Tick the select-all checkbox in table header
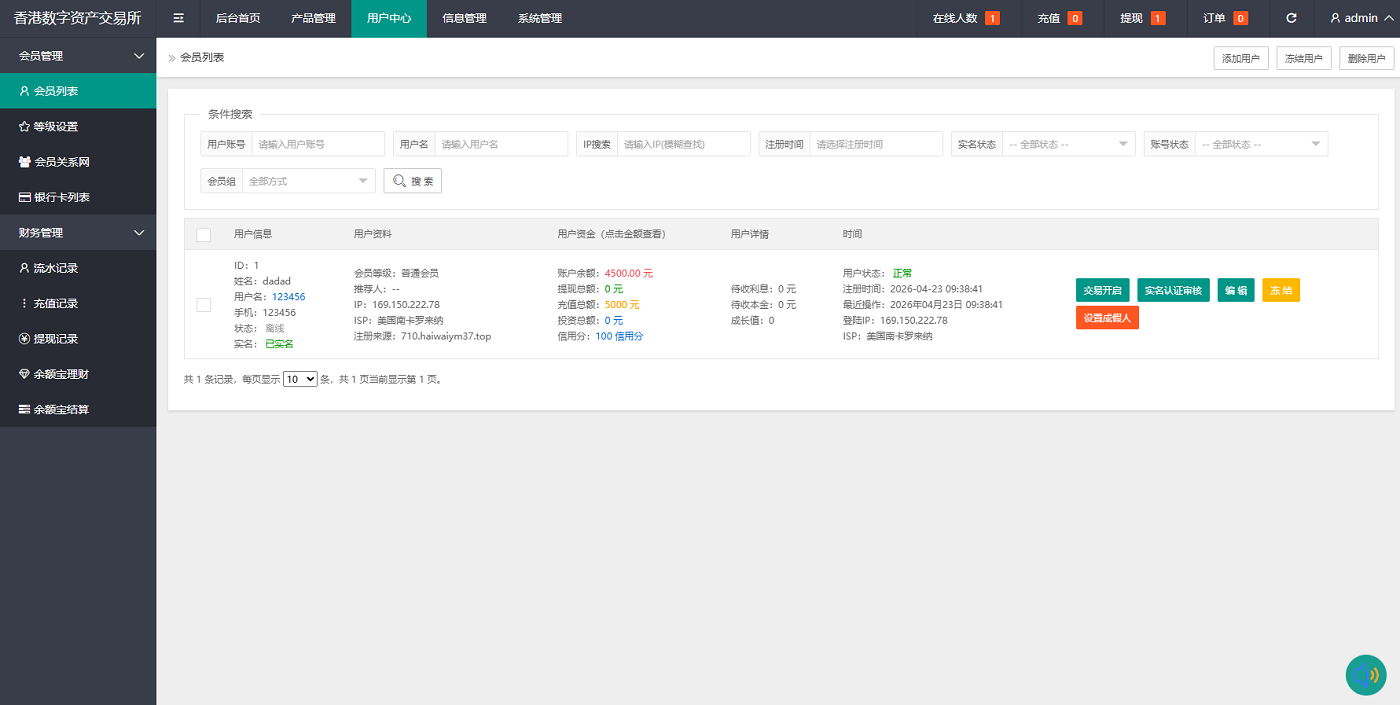 point(204,234)
